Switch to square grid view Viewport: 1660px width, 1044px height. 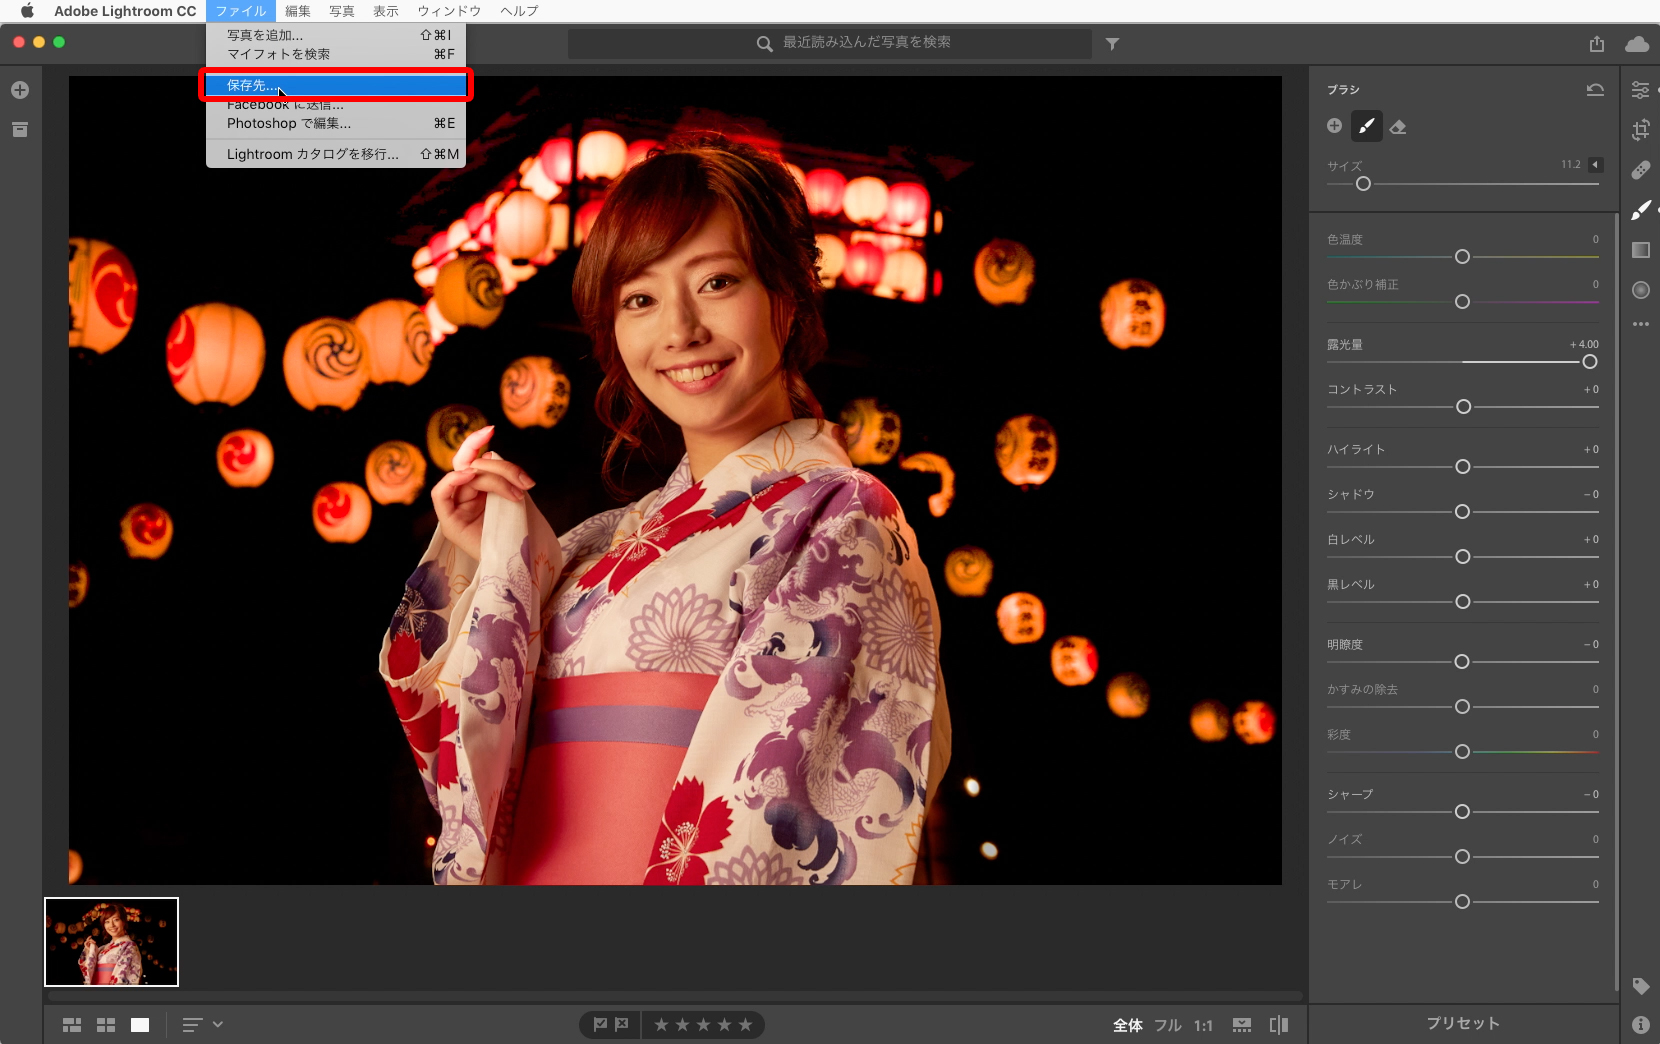(106, 1025)
